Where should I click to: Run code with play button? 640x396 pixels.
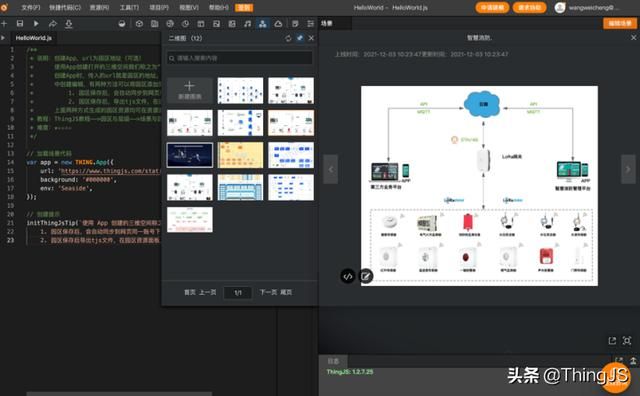(x=36, y=24)
